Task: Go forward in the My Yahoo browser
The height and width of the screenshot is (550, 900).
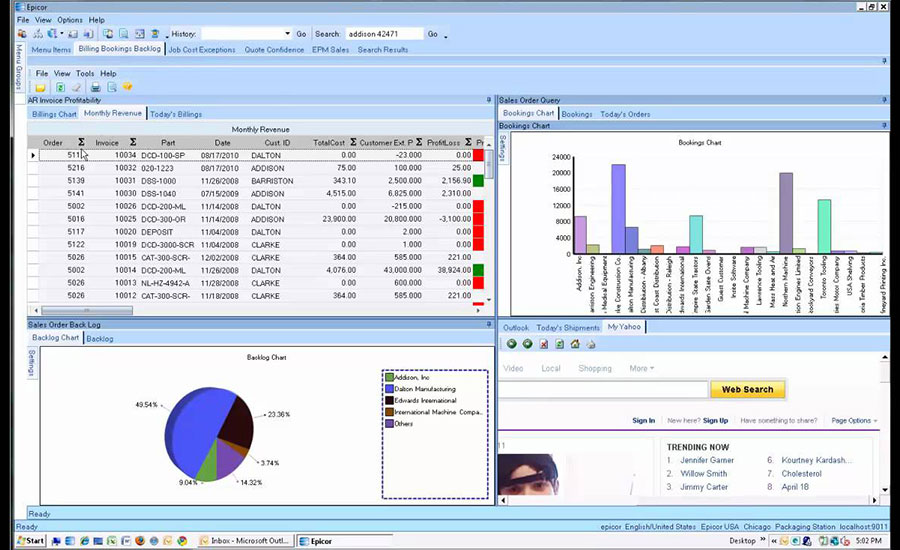Action: [x=527, y=344]
